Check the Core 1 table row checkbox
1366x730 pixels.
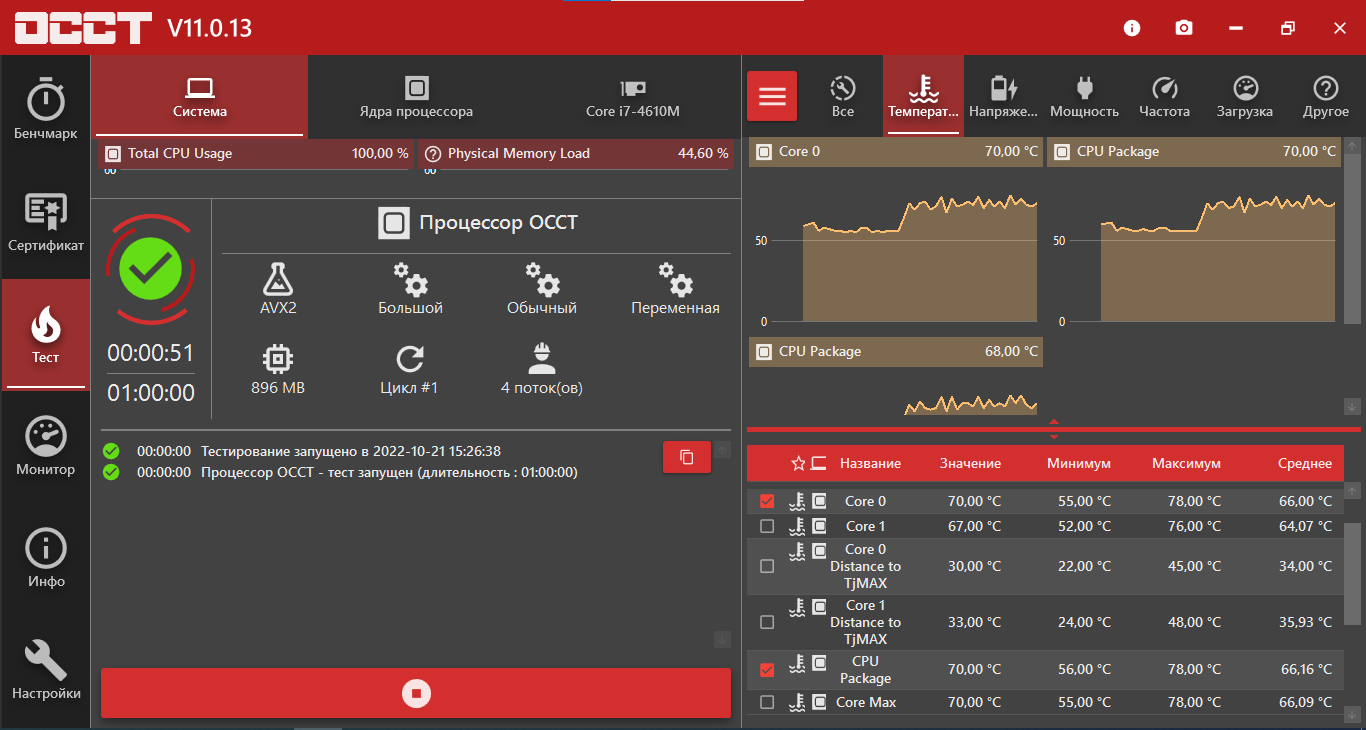pos(767,526)
